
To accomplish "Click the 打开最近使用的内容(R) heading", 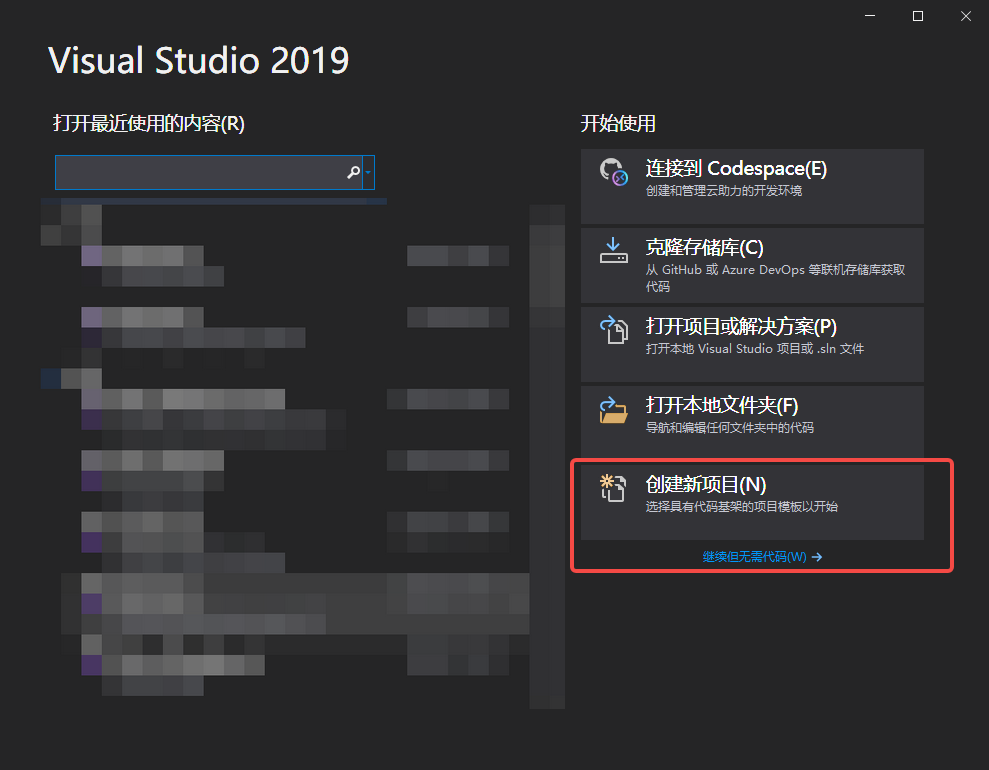I will point(149,123).
